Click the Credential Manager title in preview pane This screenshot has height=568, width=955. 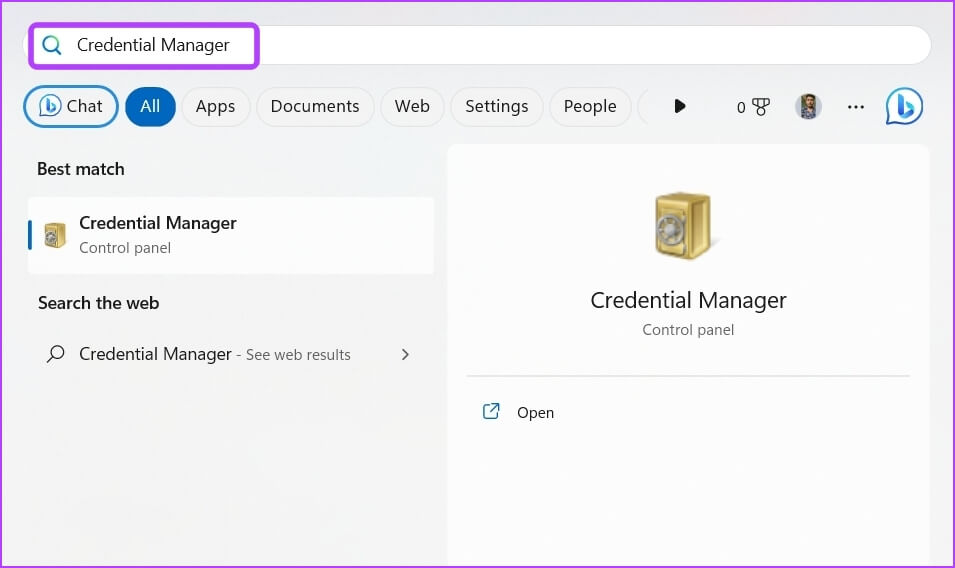coord(688,300)
